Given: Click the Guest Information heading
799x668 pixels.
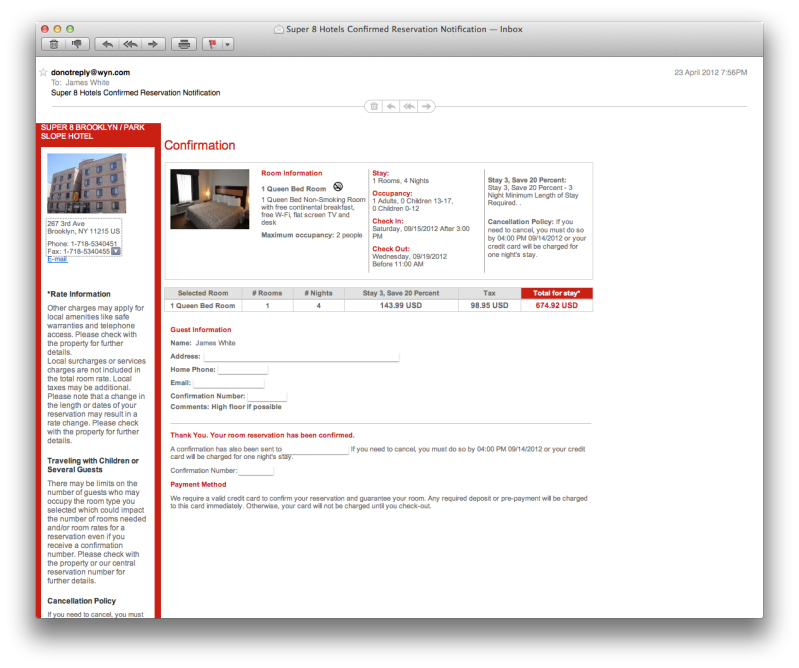Looking at the screenshot, I should pyautogui.click(x=201, y=330).
